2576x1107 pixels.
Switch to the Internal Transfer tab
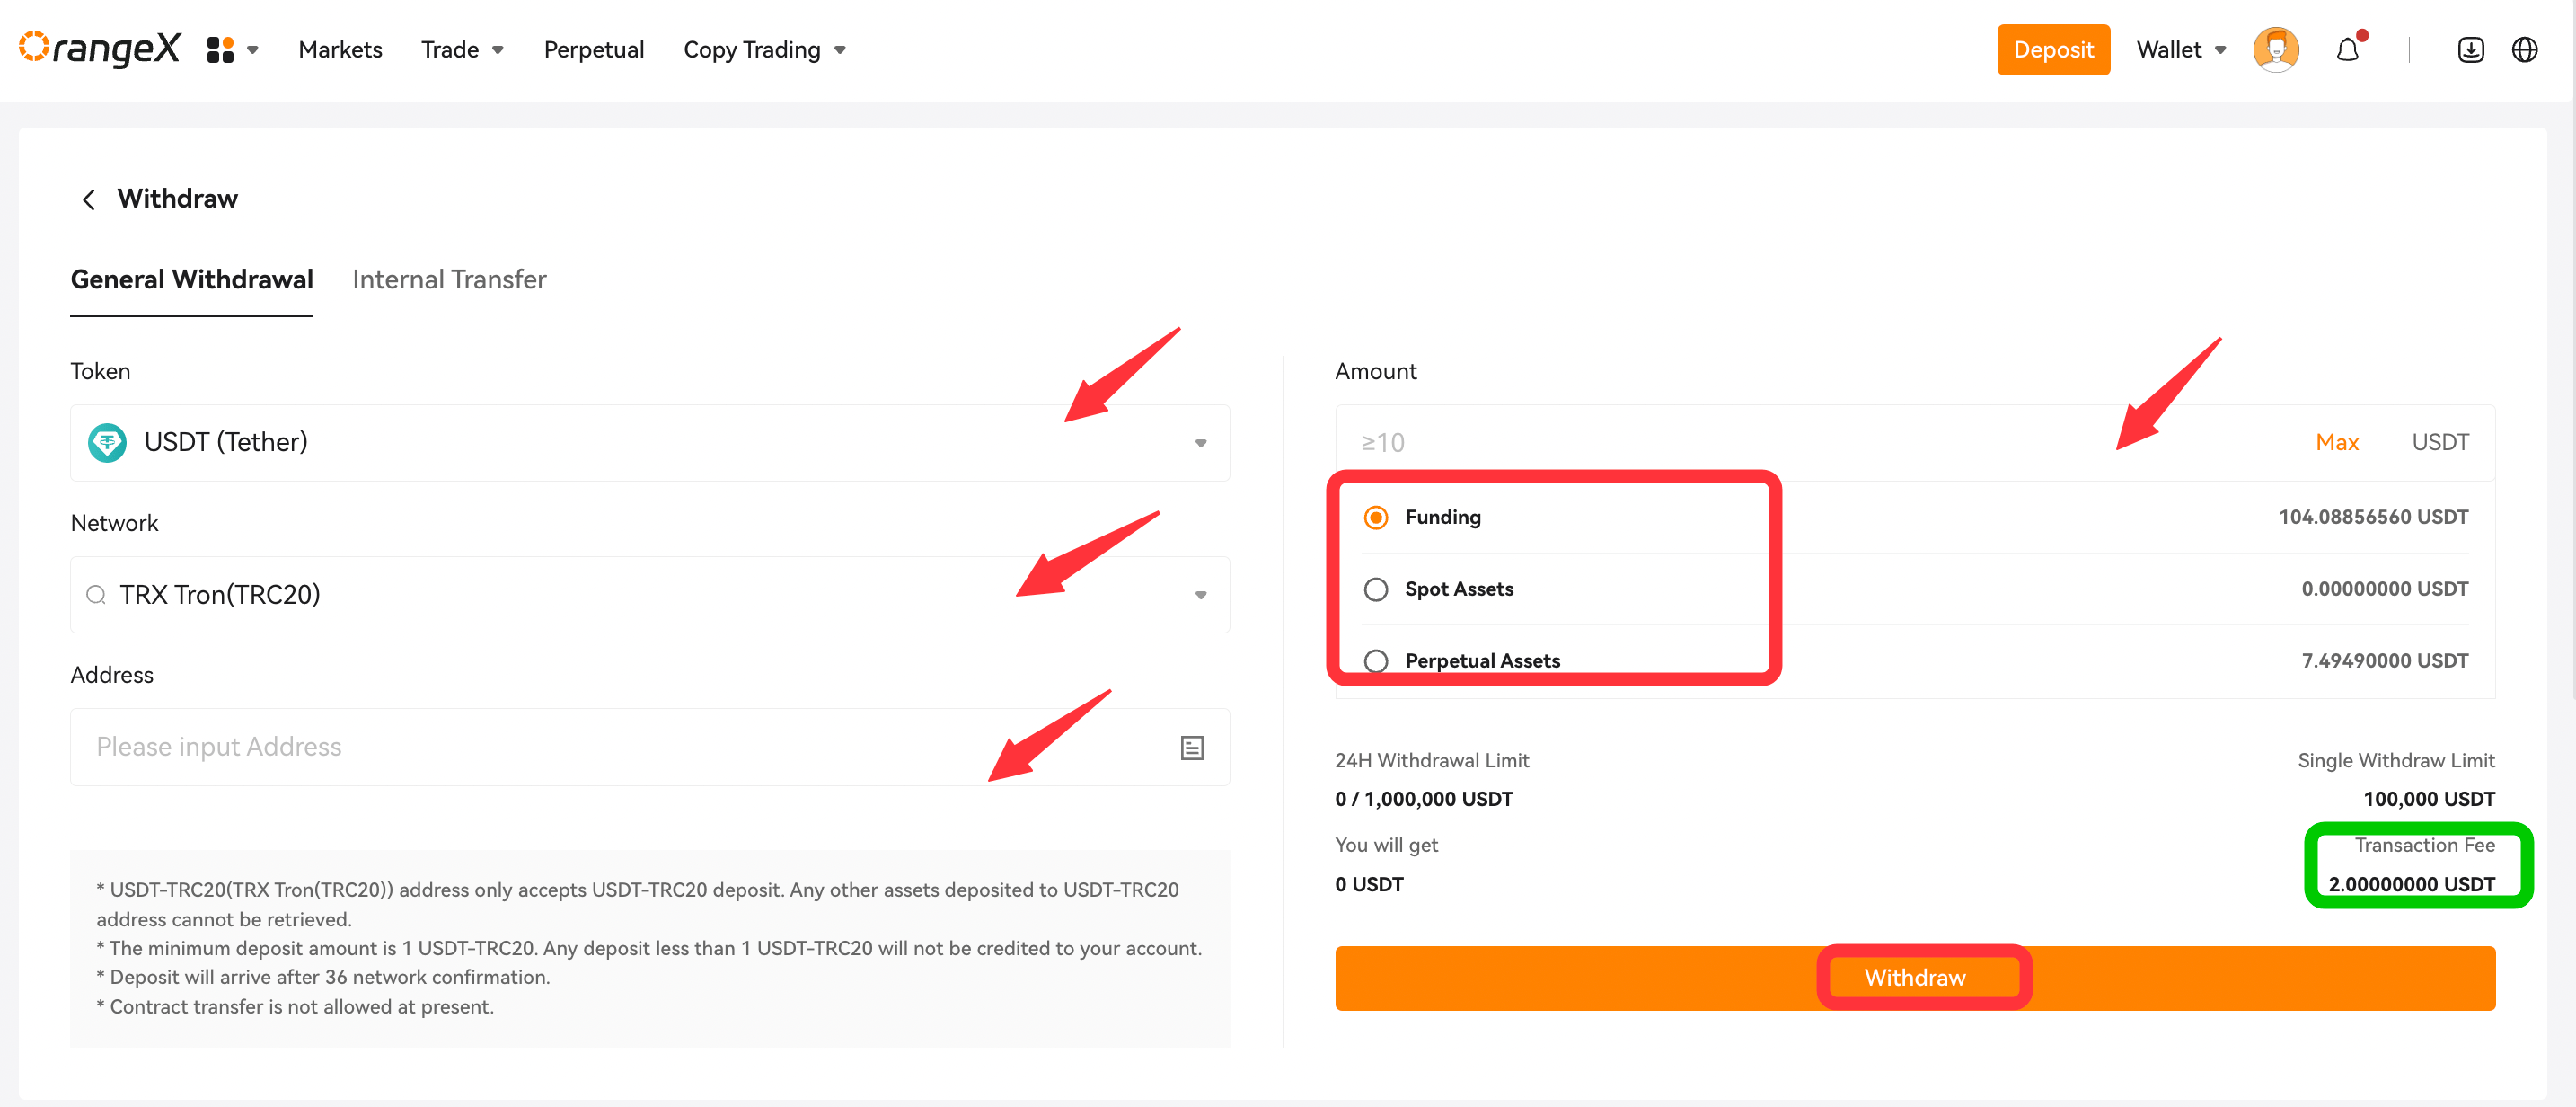click(449, 279)
